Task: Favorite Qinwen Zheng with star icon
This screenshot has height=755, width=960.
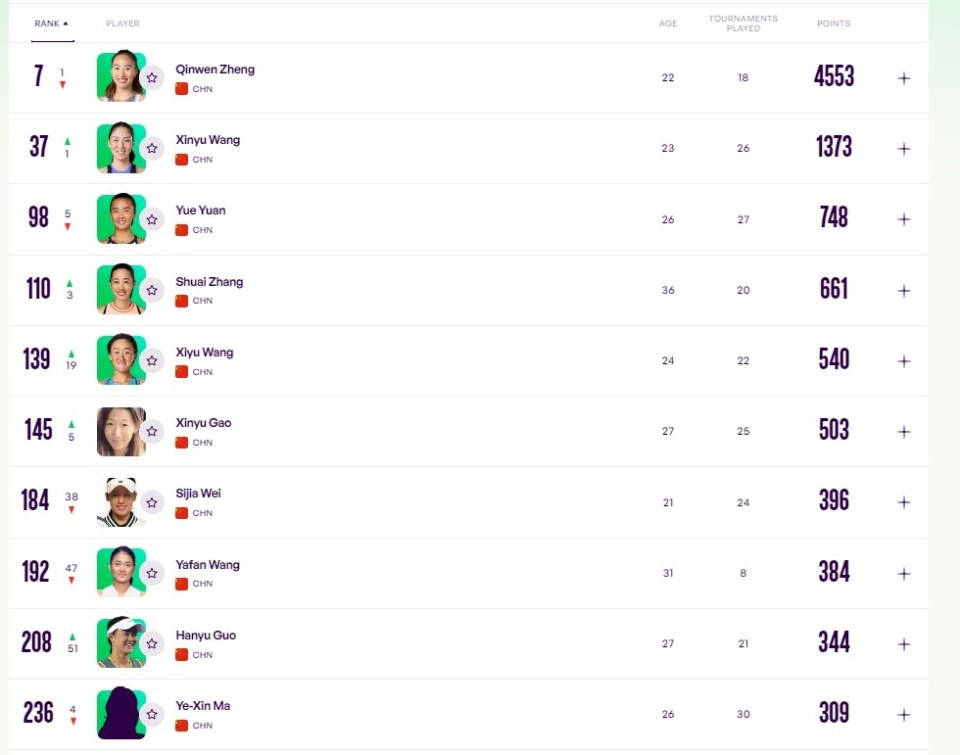Action: tap(152, 77)
